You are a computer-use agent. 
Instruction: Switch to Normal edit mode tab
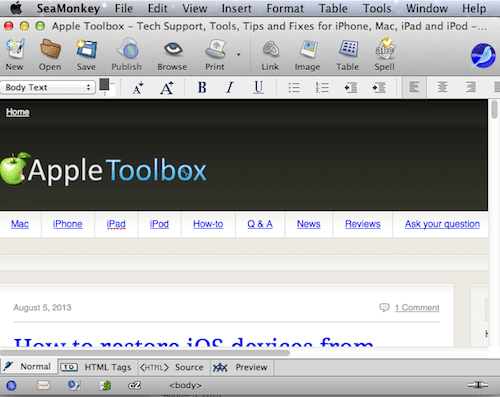tap(29, 367)
